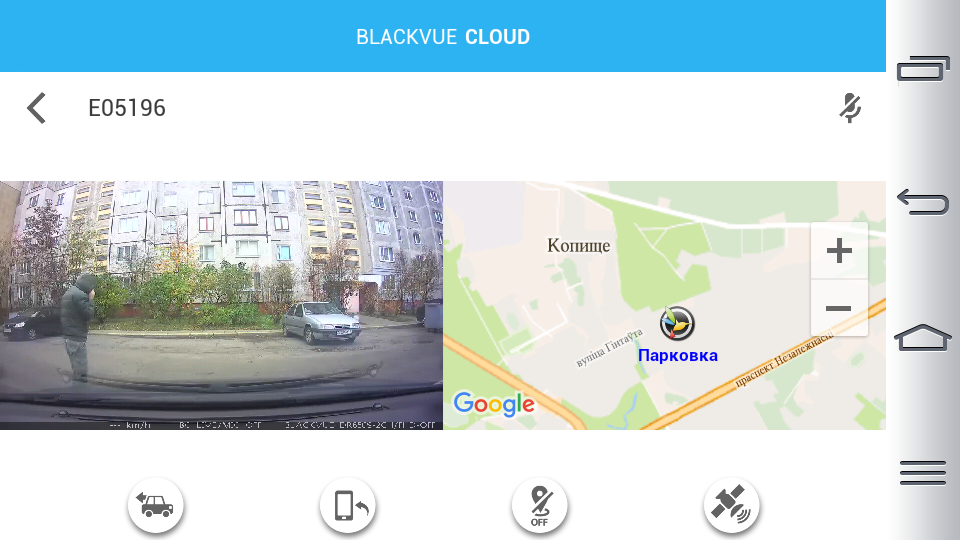Tap the Android back button
The width and height of the screenshot is (960, 540).
pos(923,202)
